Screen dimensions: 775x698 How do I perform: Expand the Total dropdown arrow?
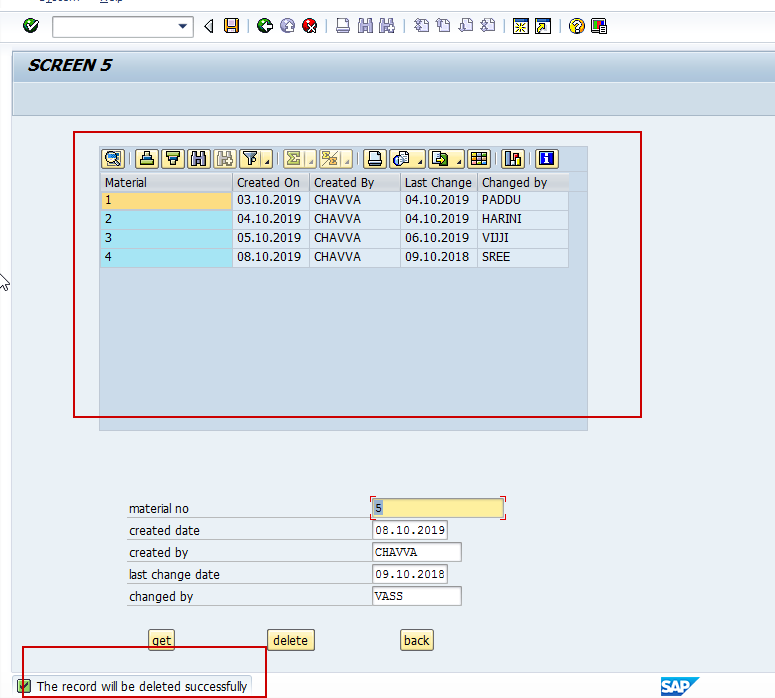(x=311, y=160)
